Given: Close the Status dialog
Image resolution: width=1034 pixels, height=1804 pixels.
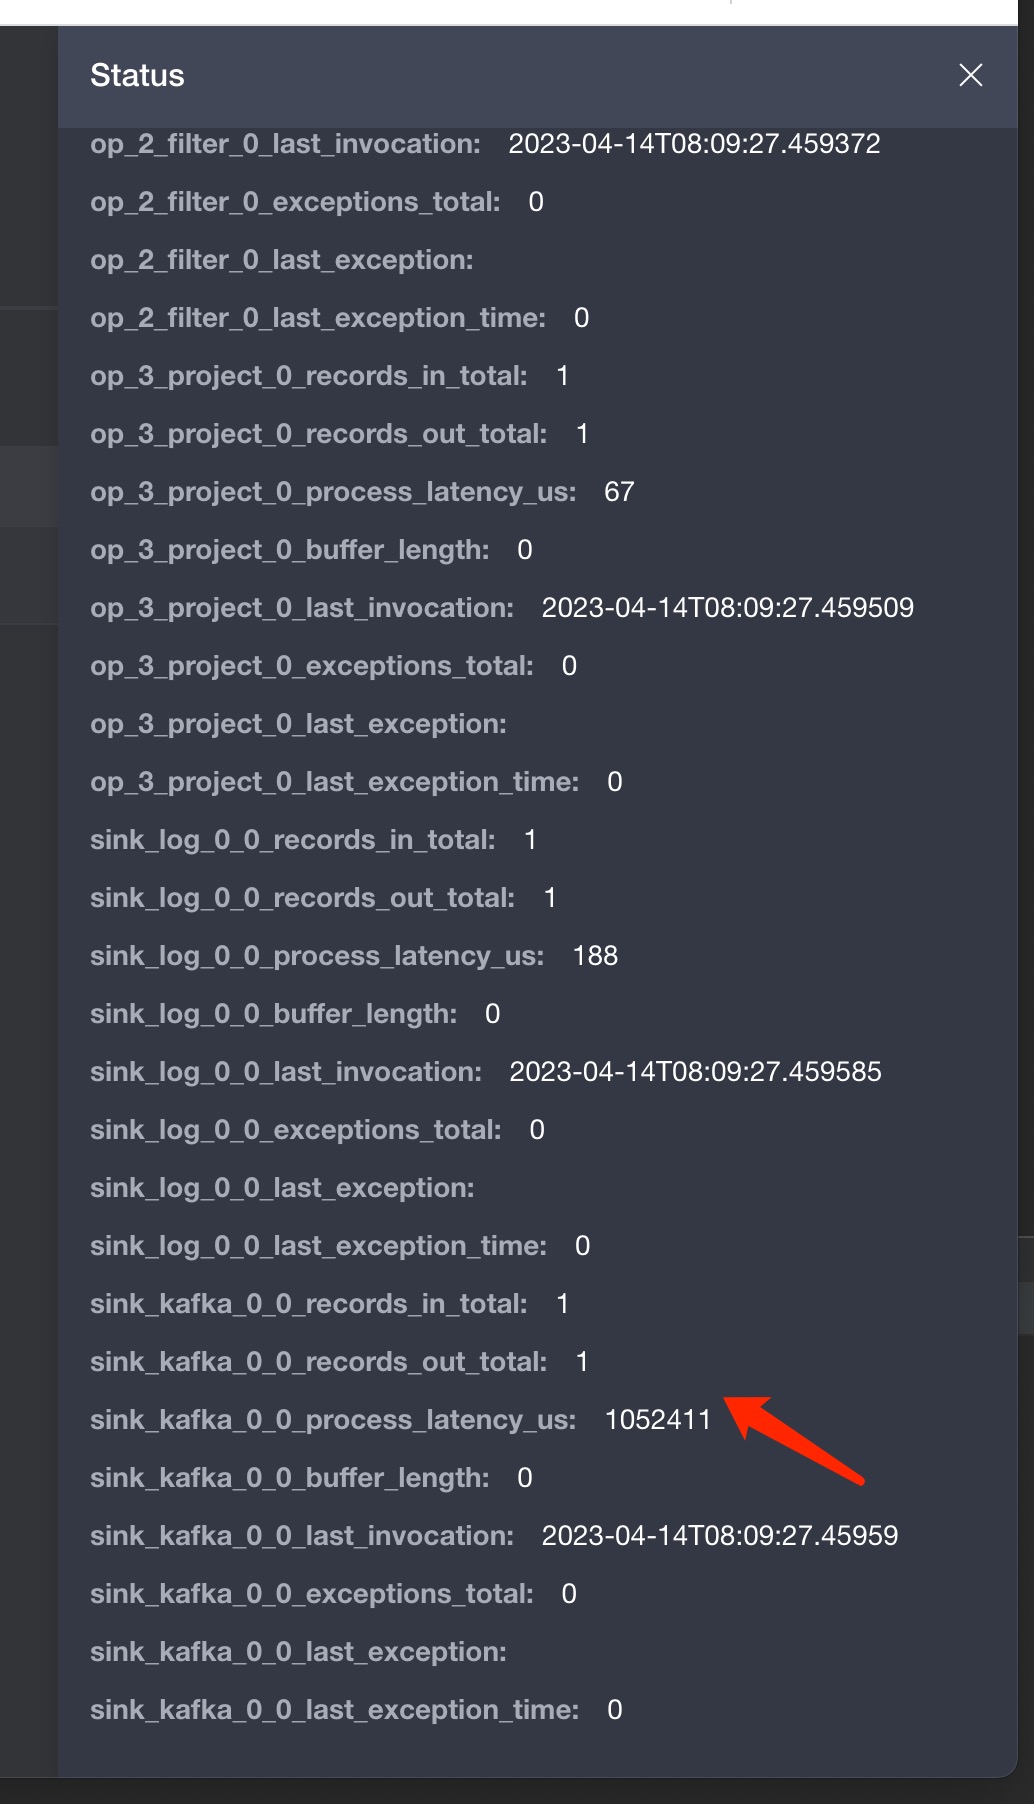Looking at the screenshot, I should pos(969,75).
